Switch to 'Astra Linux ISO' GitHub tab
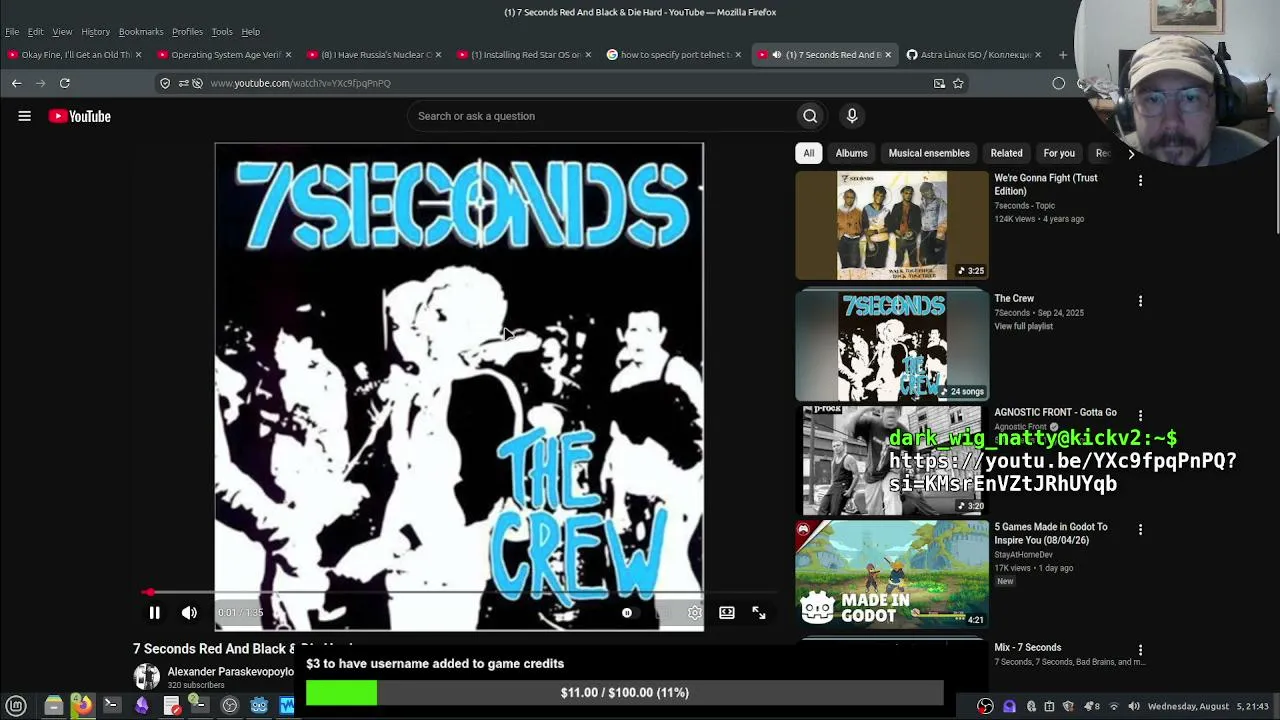1280x720 pixels. click(973, 55)
